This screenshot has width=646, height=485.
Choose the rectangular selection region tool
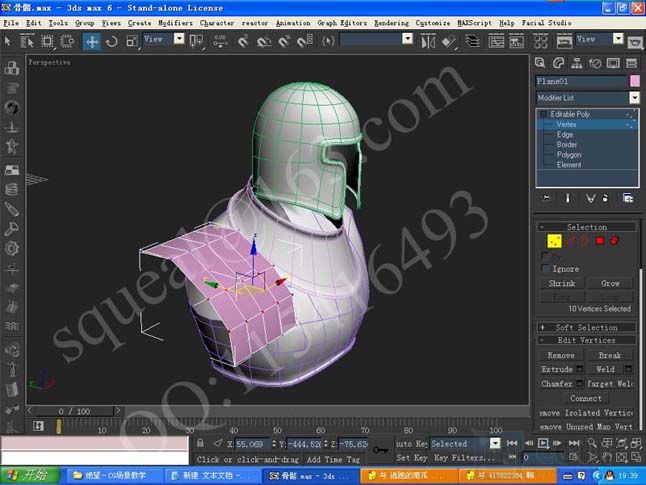click(47, 41)
